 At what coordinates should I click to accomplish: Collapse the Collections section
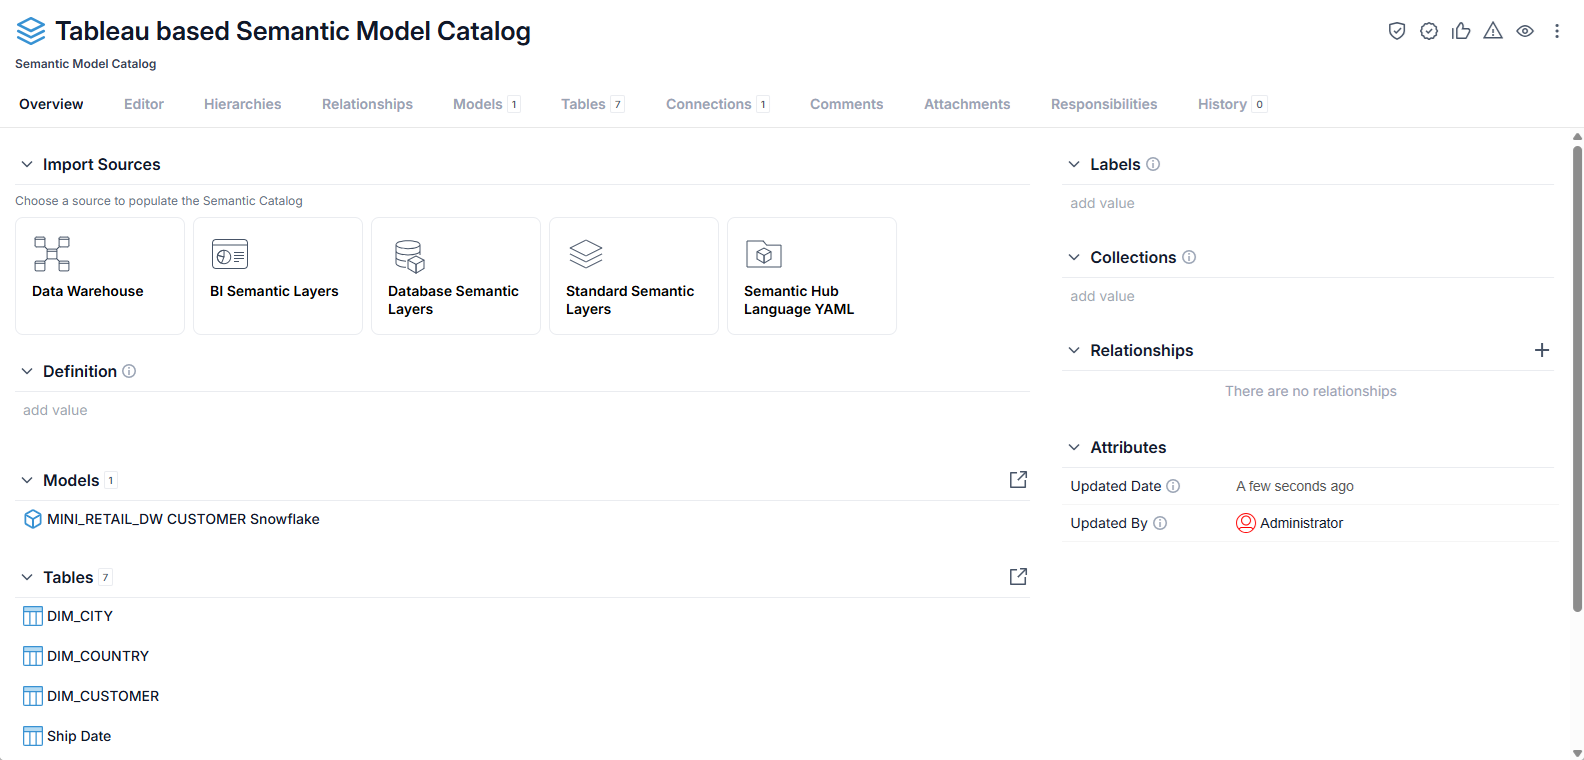1074,257
